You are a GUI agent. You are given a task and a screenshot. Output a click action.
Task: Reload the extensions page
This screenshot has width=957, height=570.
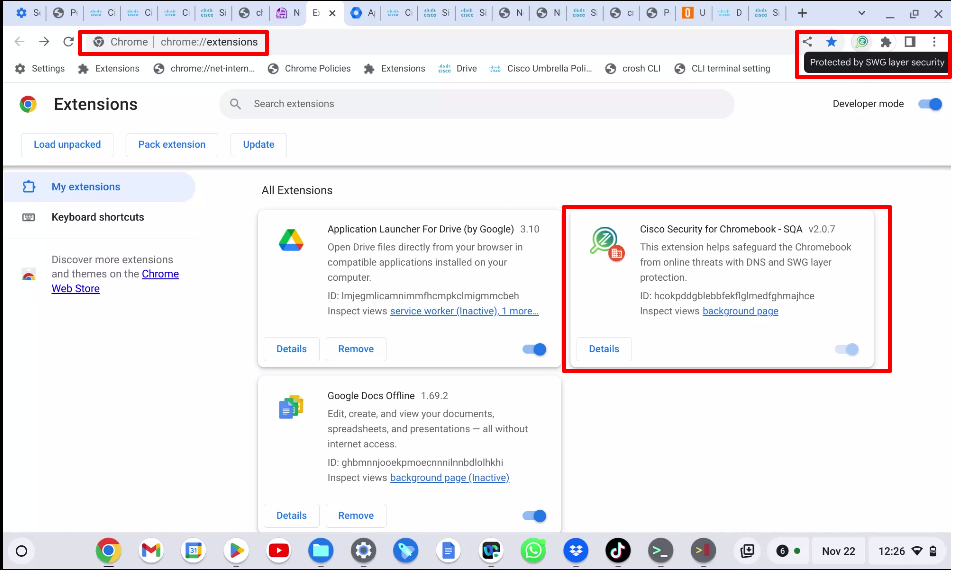[x=68, y=41]
